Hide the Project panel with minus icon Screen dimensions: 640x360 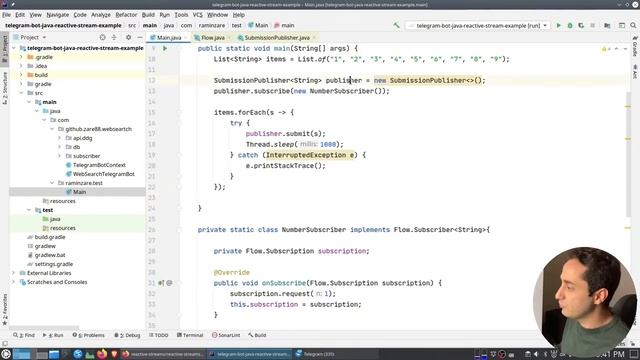(x=140, y=37)
